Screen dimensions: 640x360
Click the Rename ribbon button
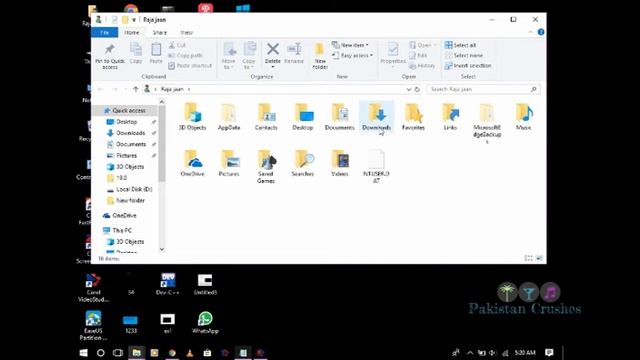pos(294,53)
